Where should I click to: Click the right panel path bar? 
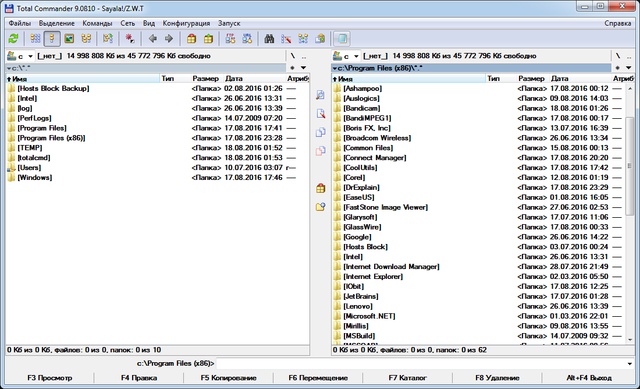tap(471, 68)
